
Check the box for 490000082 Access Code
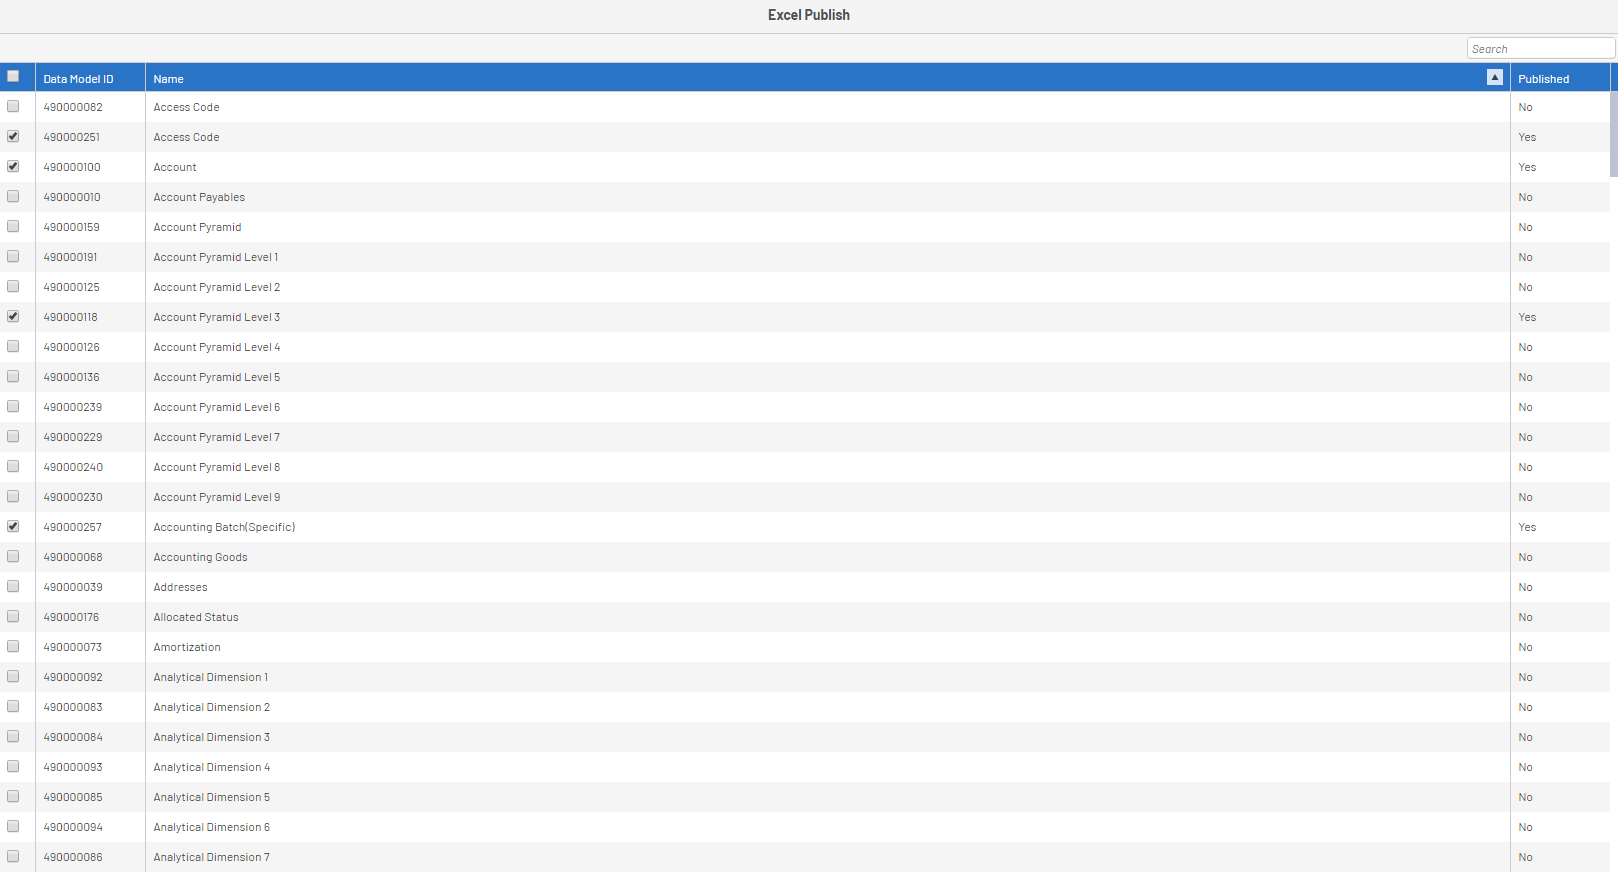pyautogui.click(x=13, y=106)
